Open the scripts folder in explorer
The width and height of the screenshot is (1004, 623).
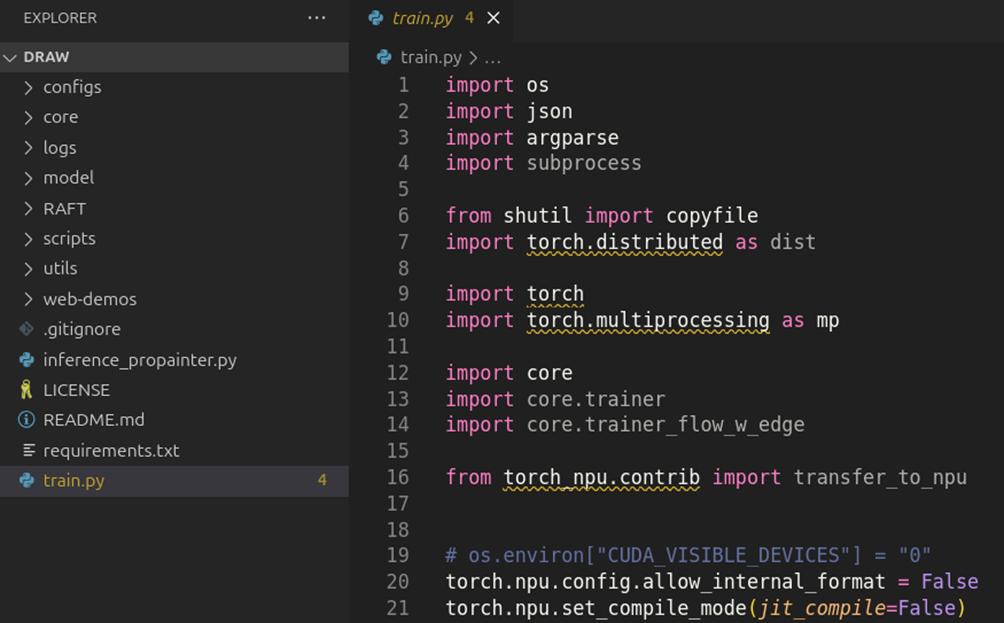point(69,239)
